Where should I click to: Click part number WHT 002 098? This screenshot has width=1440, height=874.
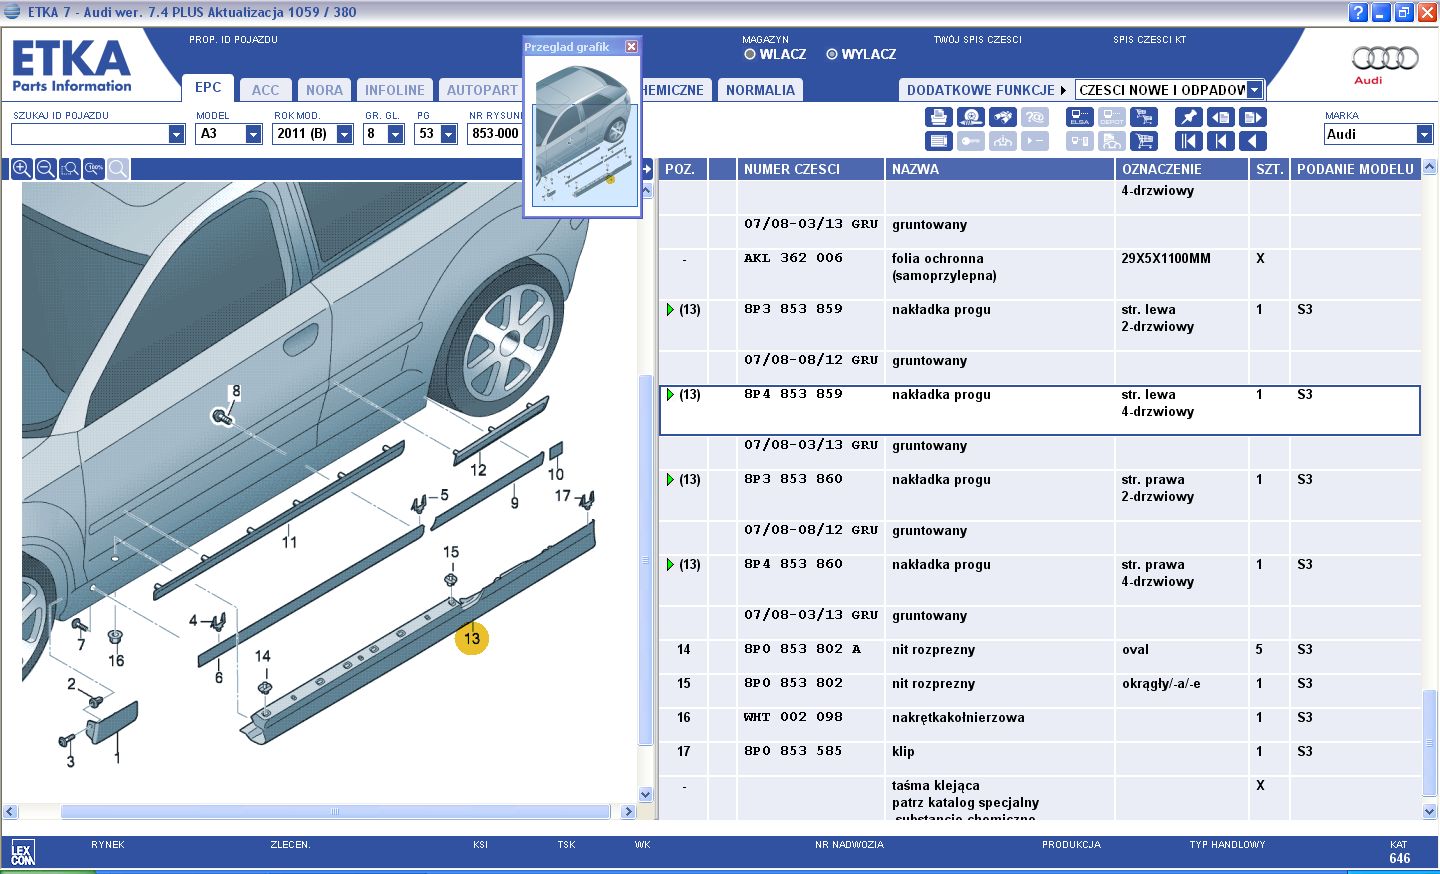(793, 717)
